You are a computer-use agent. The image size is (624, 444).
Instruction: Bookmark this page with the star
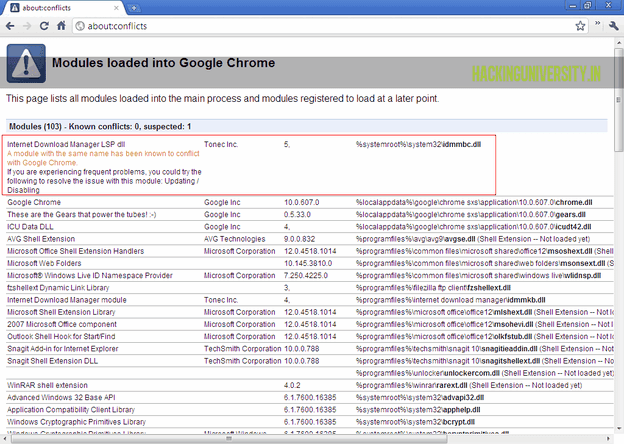[580, 26]
